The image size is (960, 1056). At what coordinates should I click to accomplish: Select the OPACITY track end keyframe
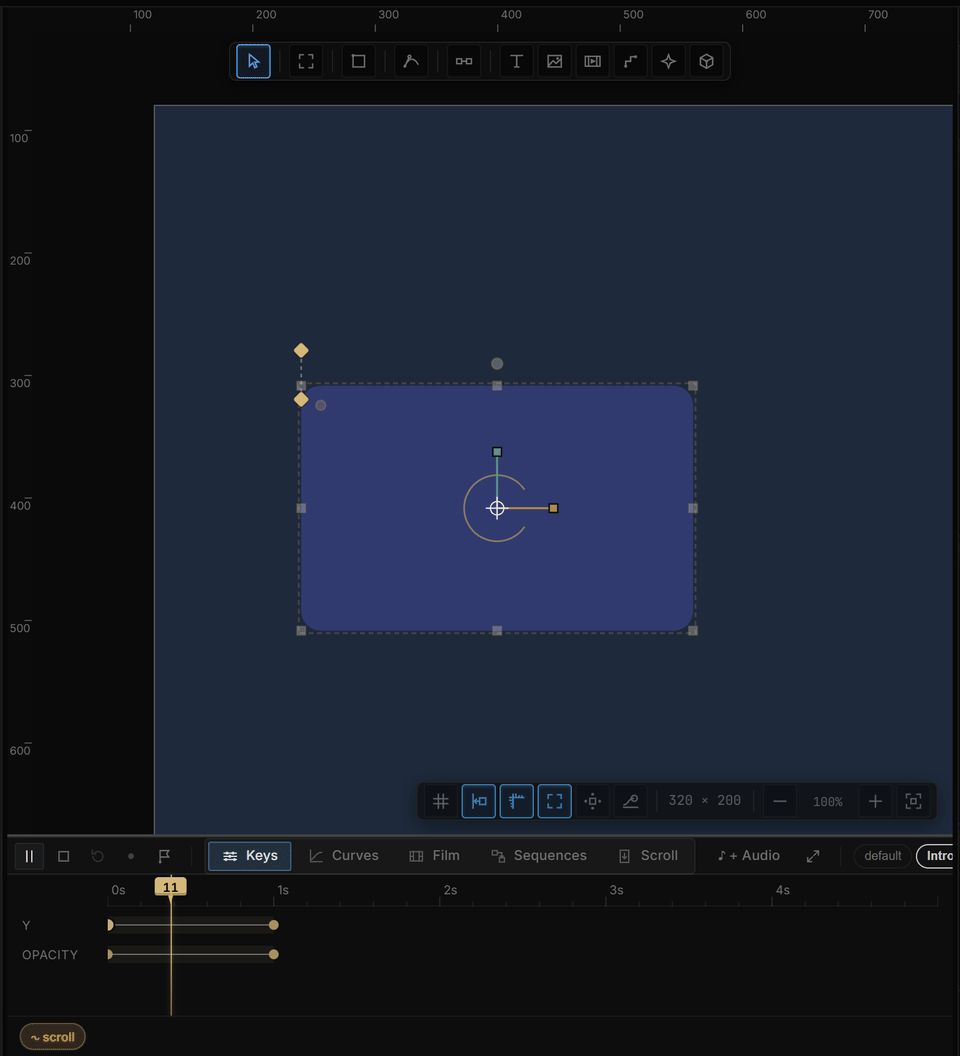pos(274,954)
